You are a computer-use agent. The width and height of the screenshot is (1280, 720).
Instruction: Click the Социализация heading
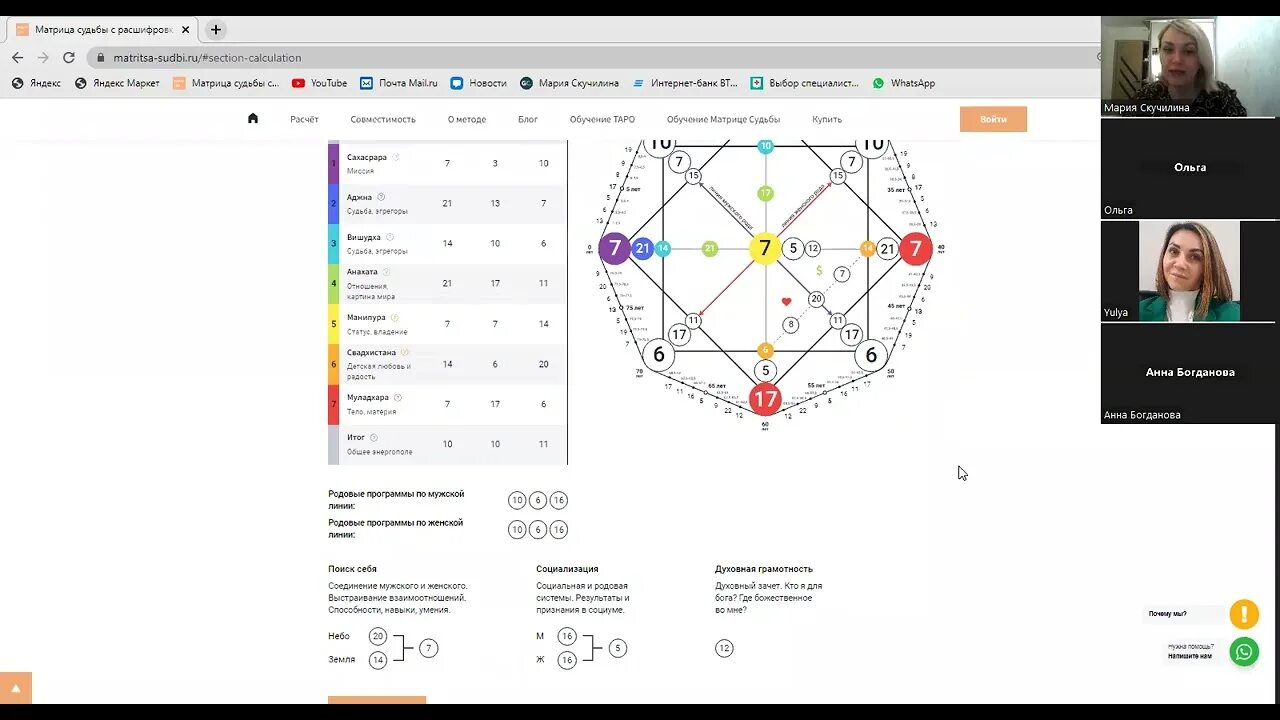point(567,569)
